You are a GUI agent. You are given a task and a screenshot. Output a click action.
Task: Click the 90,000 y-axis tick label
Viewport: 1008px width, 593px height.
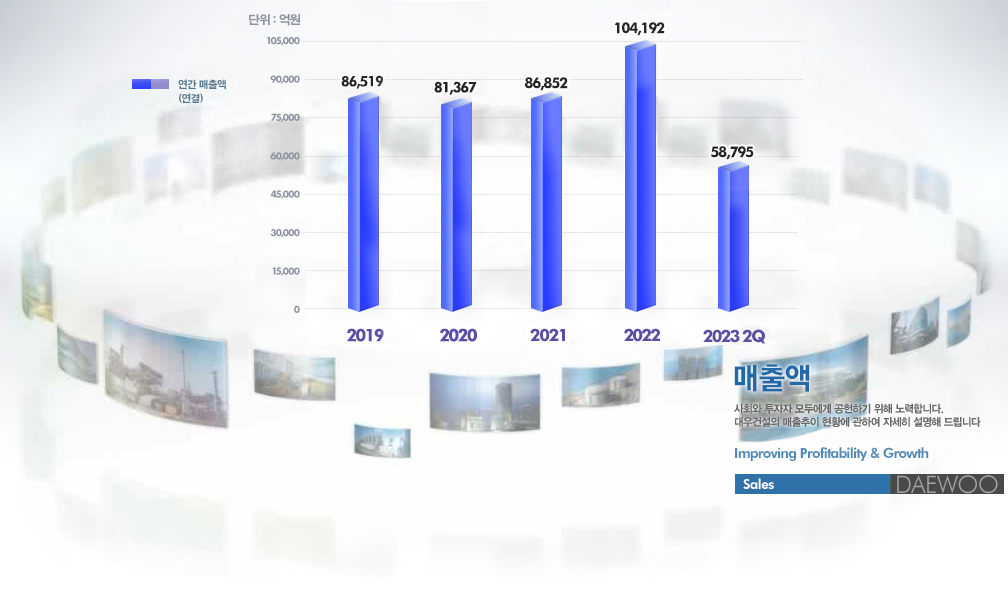pyautogui.click(x=285, y=80)
